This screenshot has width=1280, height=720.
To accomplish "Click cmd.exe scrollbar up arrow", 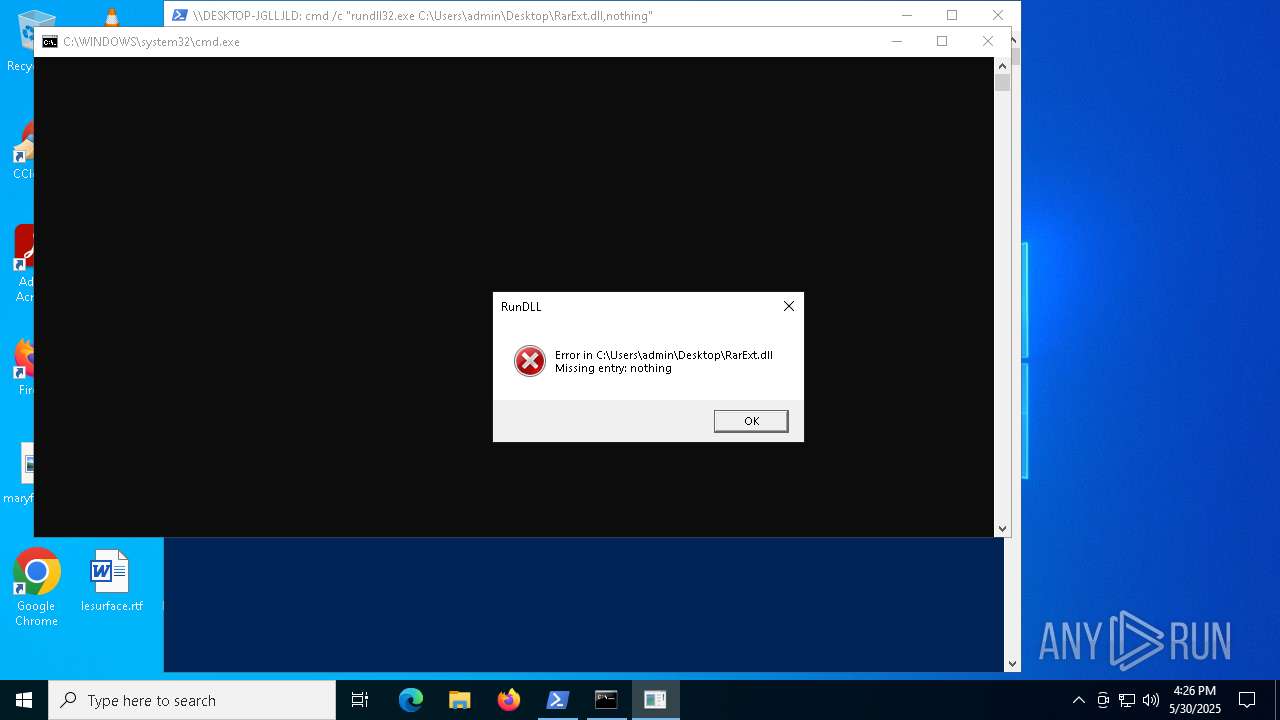I will click(1002, 66).
